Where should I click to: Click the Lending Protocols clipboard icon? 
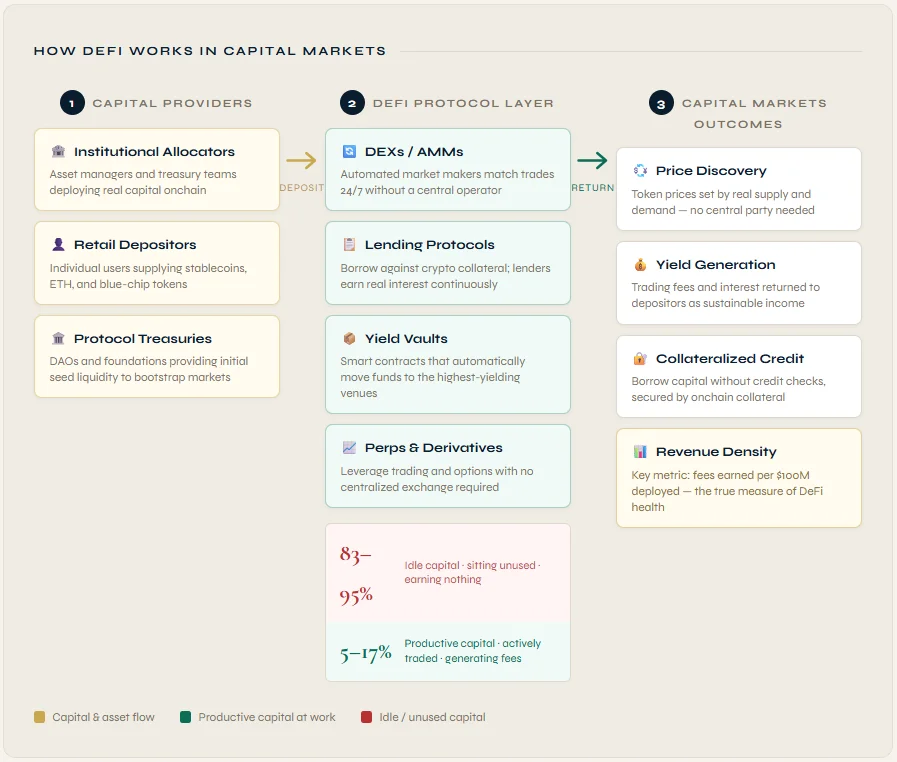click(x=349, y=245)
